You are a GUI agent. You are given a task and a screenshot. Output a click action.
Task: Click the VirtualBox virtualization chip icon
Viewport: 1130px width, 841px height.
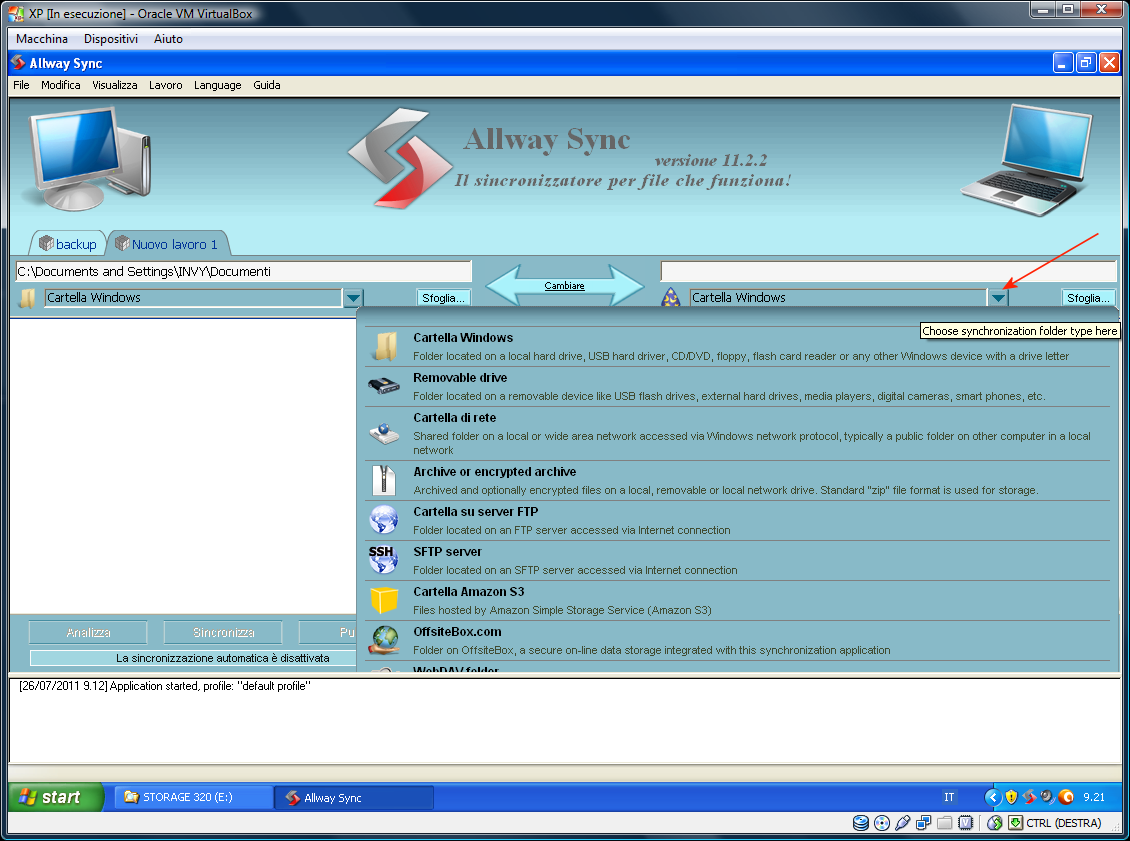966,823
